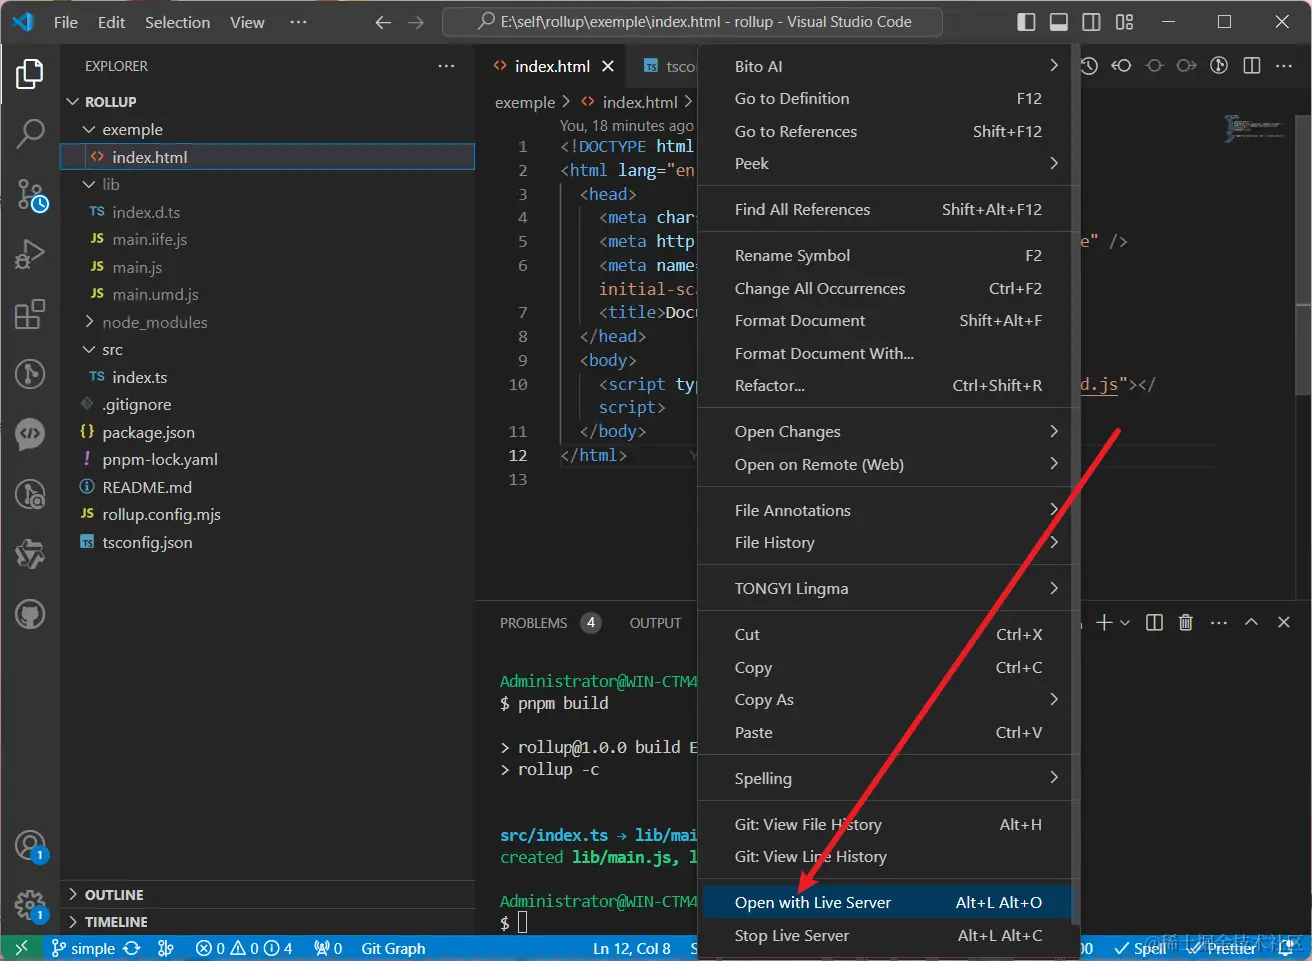
Task: Toggle the primary side bar layout button
Action: point(1026,22)
